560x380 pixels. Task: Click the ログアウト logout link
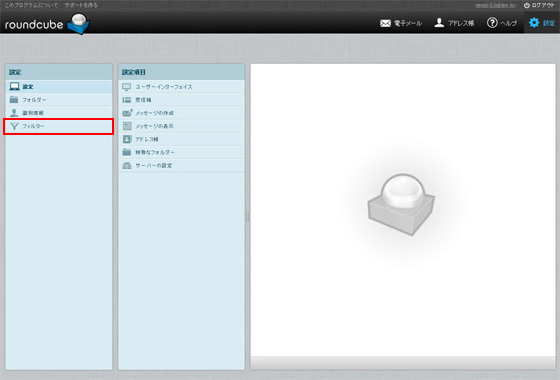[539, 5]
